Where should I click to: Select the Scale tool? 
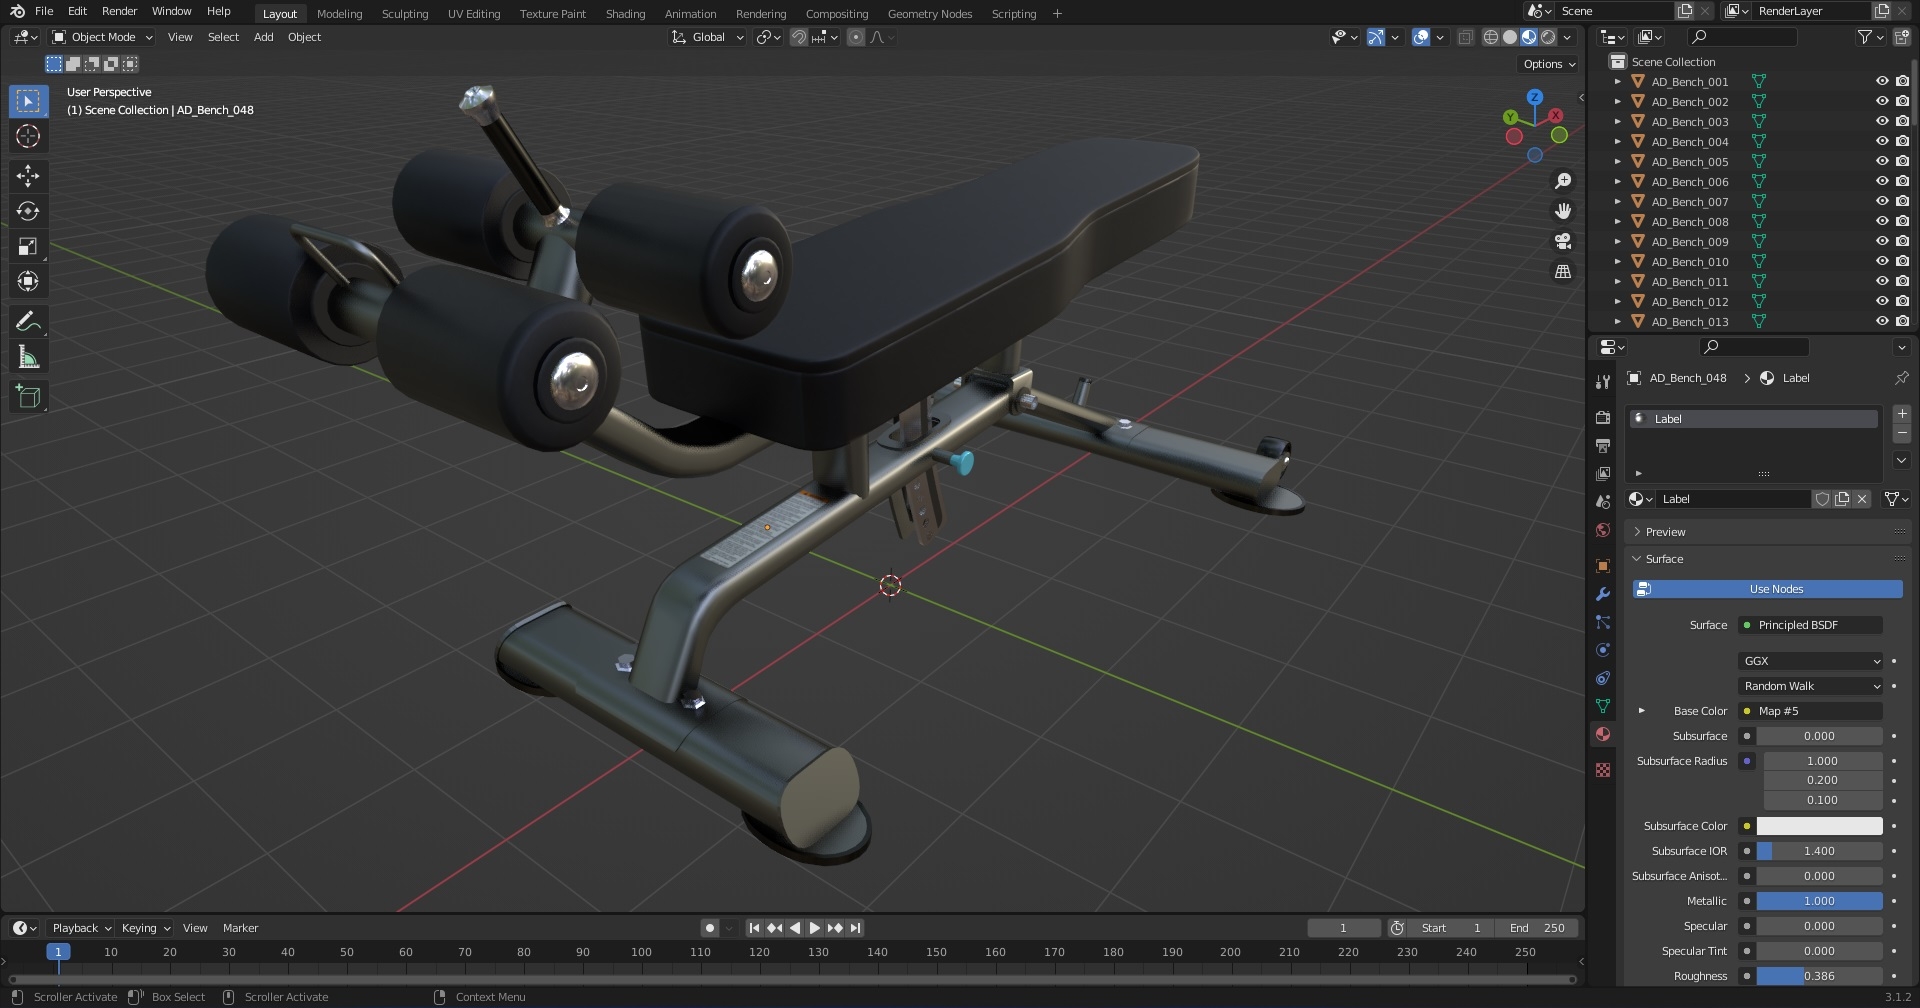(x=28, y=246)
